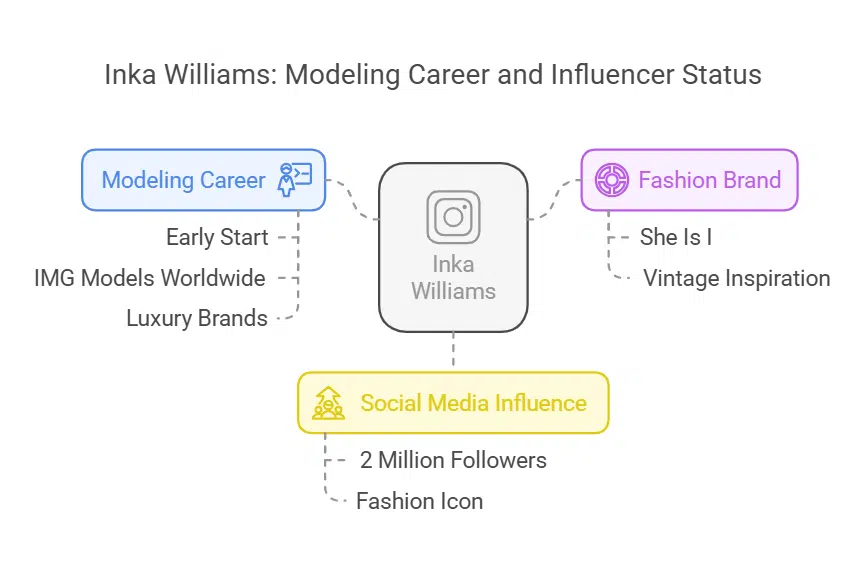Click the model icon beside Modeling Career
Viewport: 867px width, 570px height.
point(295,180)
